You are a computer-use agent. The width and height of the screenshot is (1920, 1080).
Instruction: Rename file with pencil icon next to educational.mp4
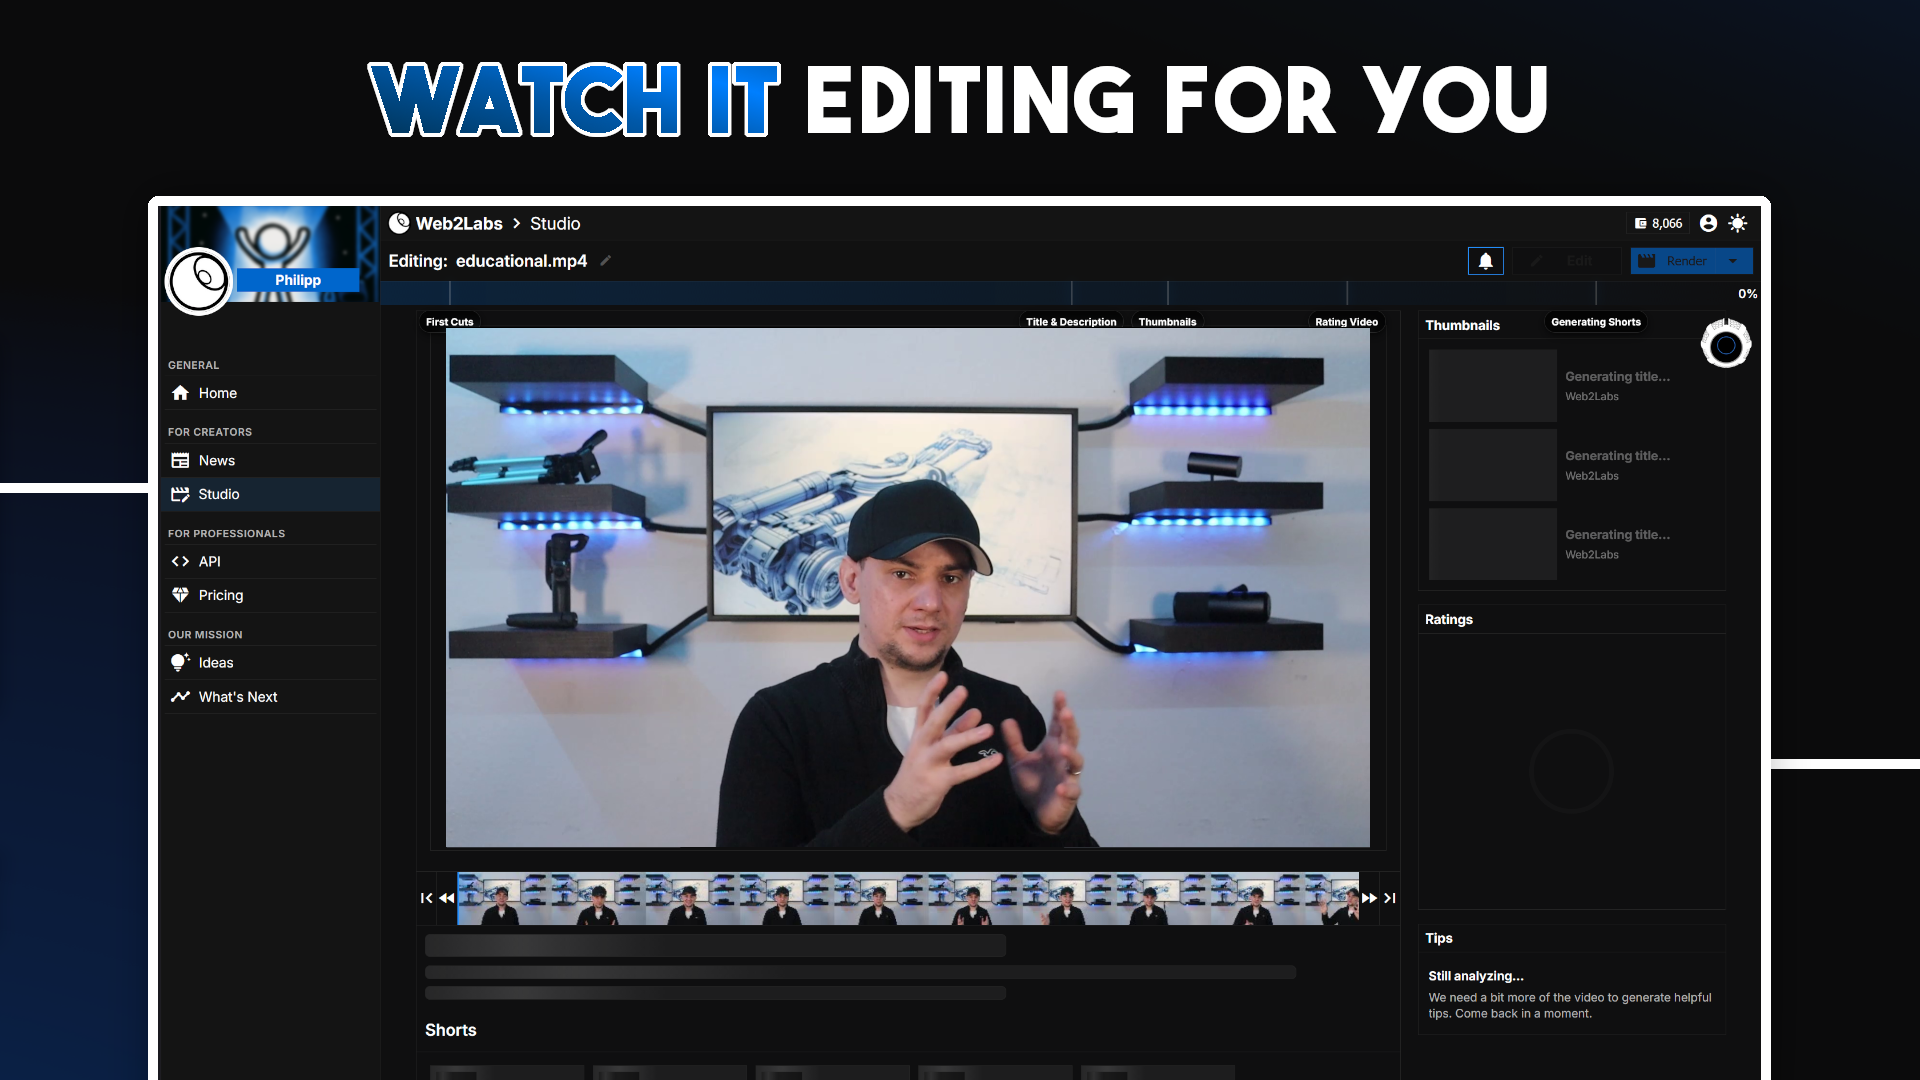(605, 261)
